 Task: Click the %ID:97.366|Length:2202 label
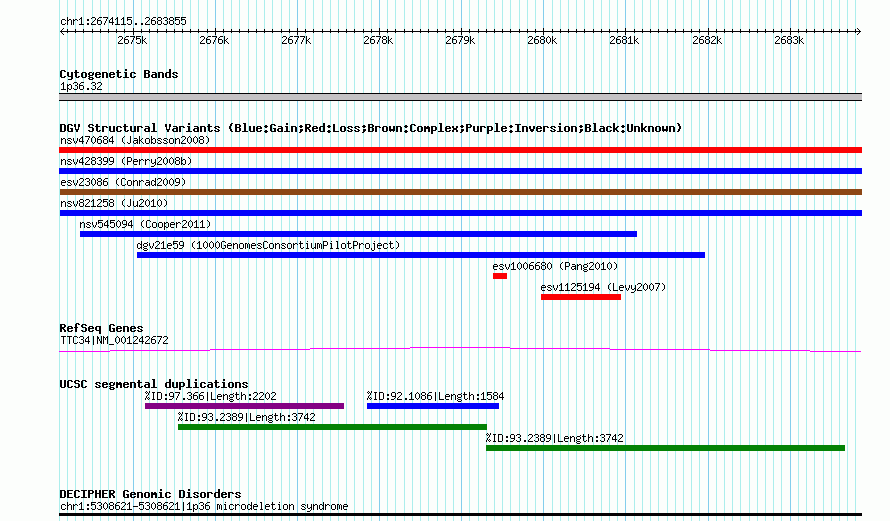(211, 396)
